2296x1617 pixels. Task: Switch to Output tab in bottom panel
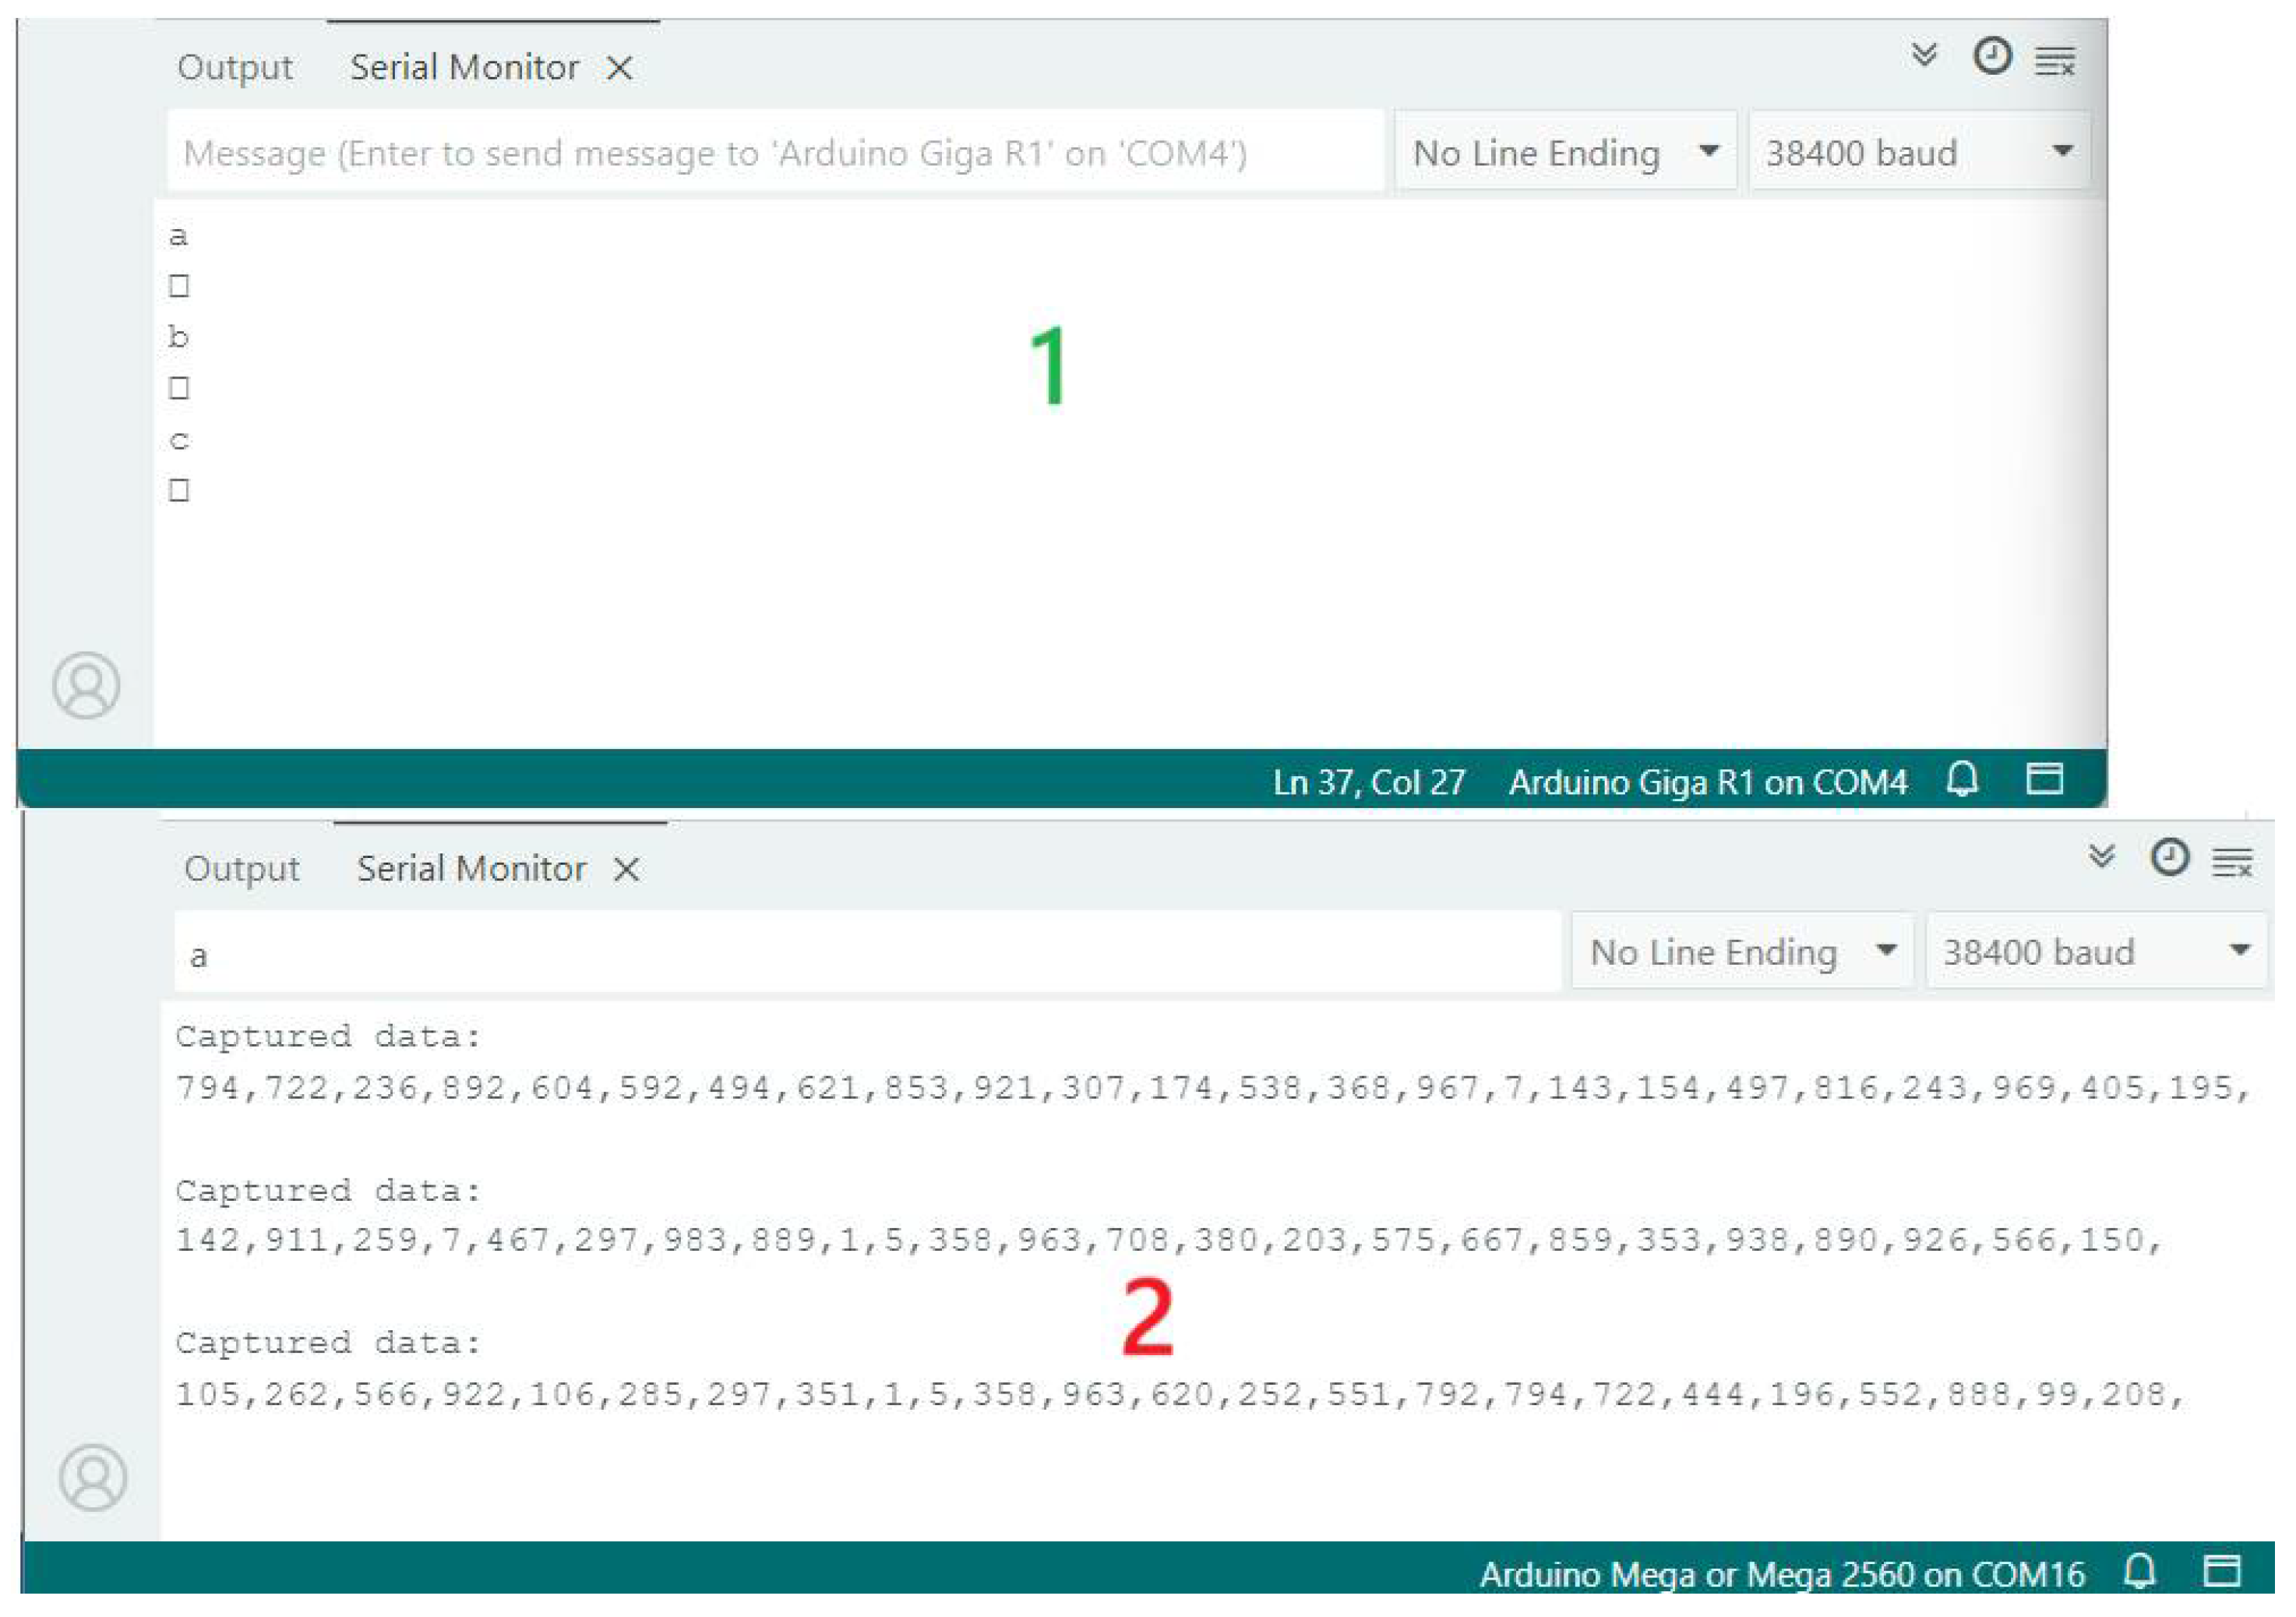click(x=242, y=869)
